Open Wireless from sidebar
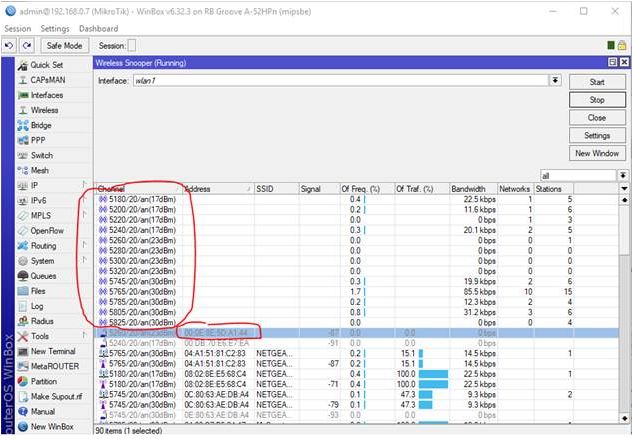The height and width of the screenshot is (439, 633). coord(44,110)
